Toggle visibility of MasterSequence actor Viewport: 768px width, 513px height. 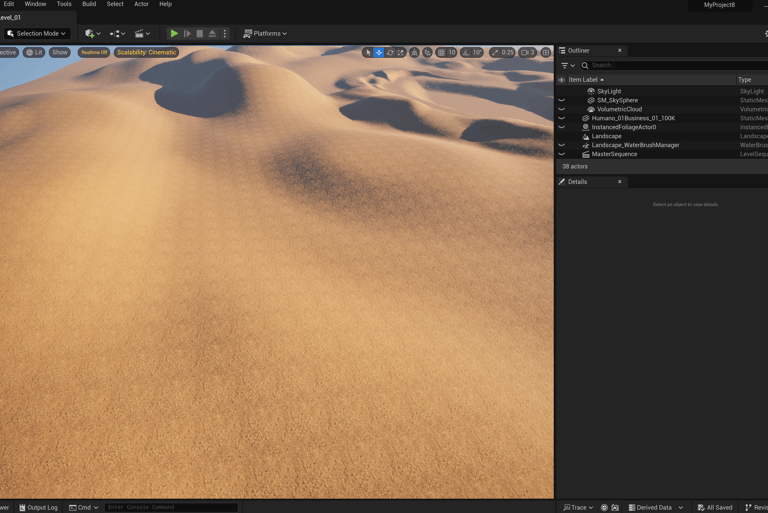[x=561, y=154]
